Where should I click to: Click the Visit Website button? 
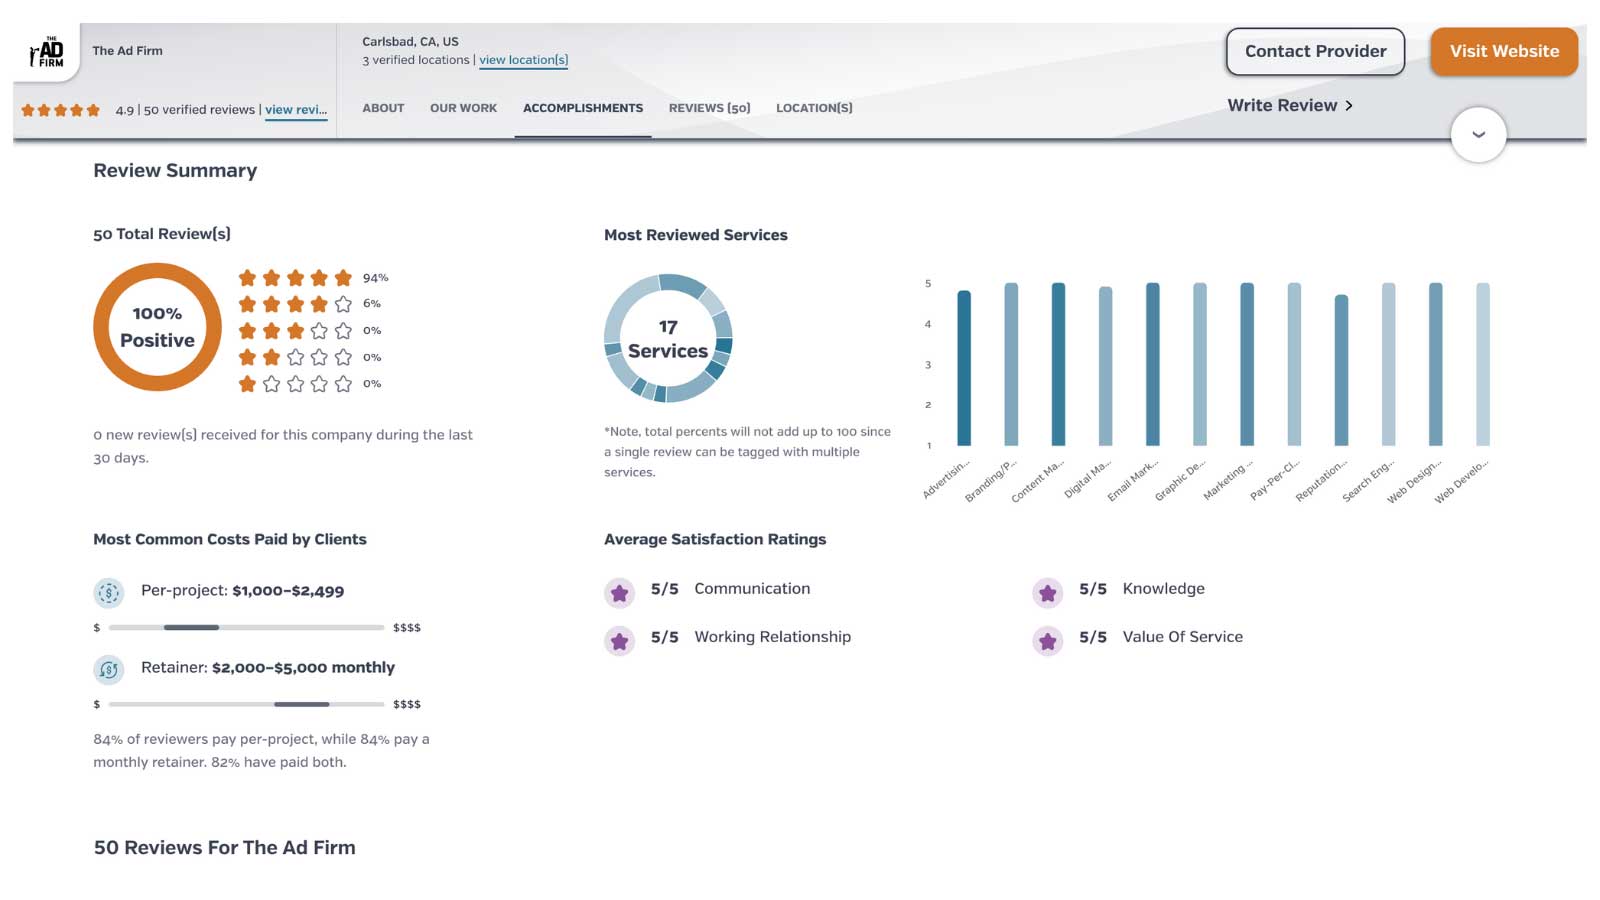coord(1504,51)
